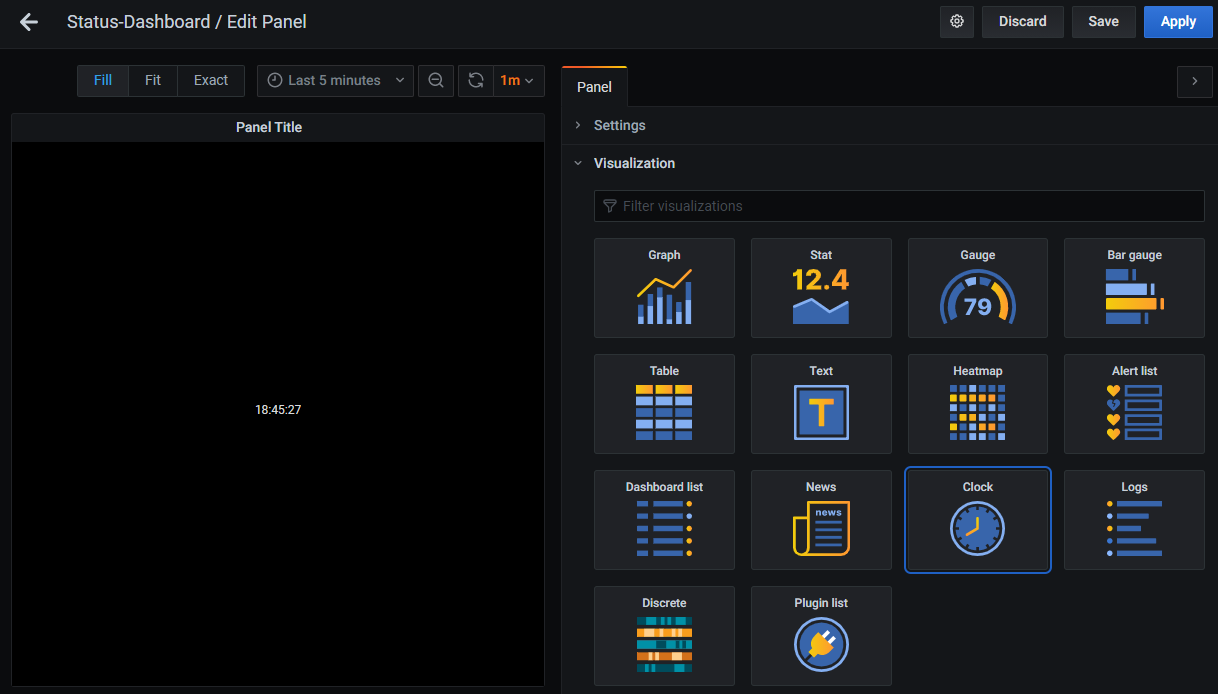
Task: Select the Graph visualization
Action: point(664,288)
